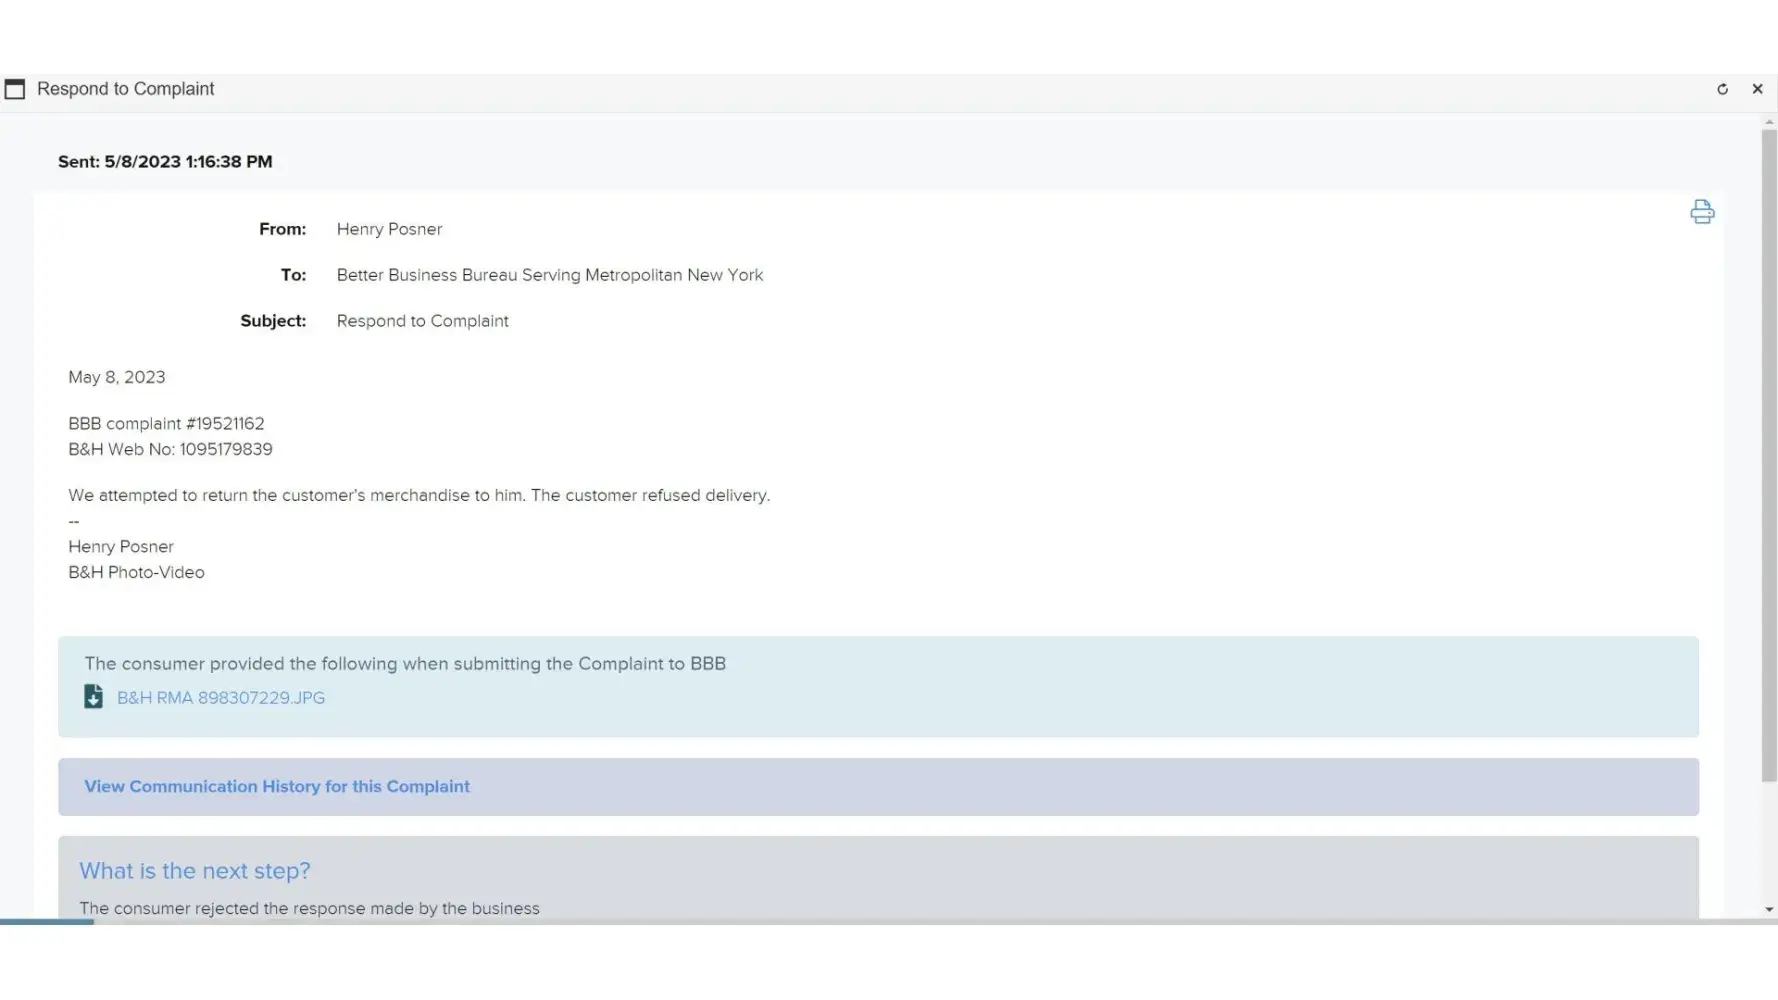Viewport: 1778px width, 1000px height.
Task: Click the BBB complaint #19521162 line
Action: (166, 424)
